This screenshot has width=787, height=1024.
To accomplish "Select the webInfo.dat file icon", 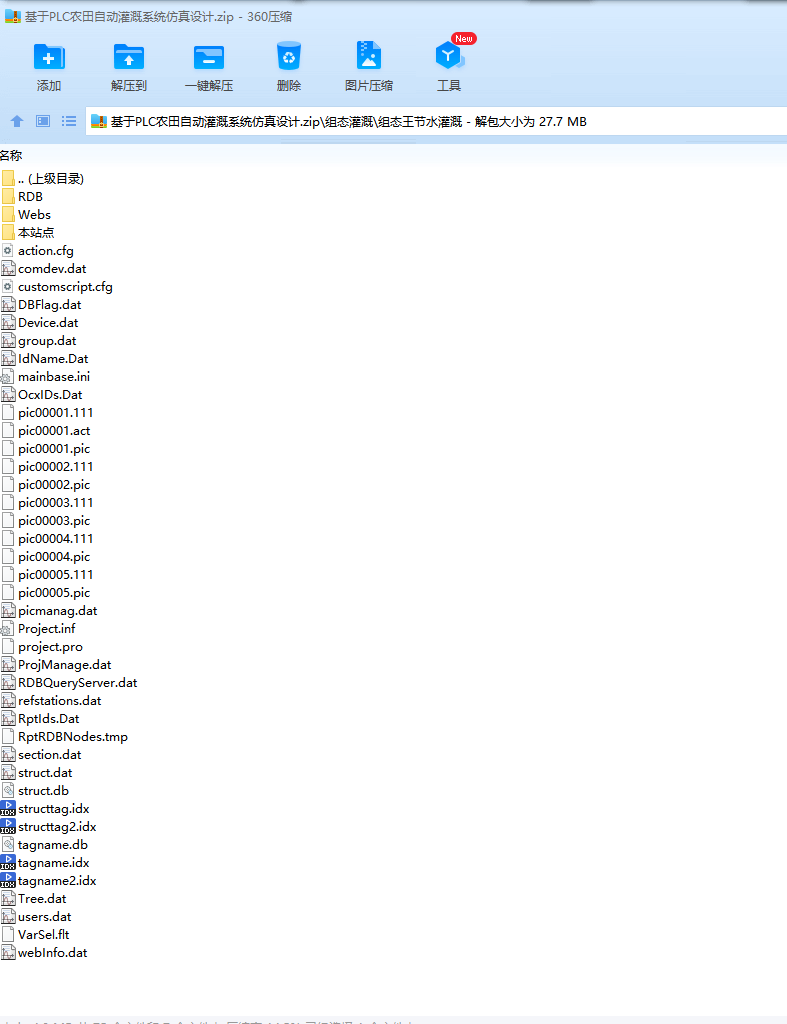I will (8, 953).
